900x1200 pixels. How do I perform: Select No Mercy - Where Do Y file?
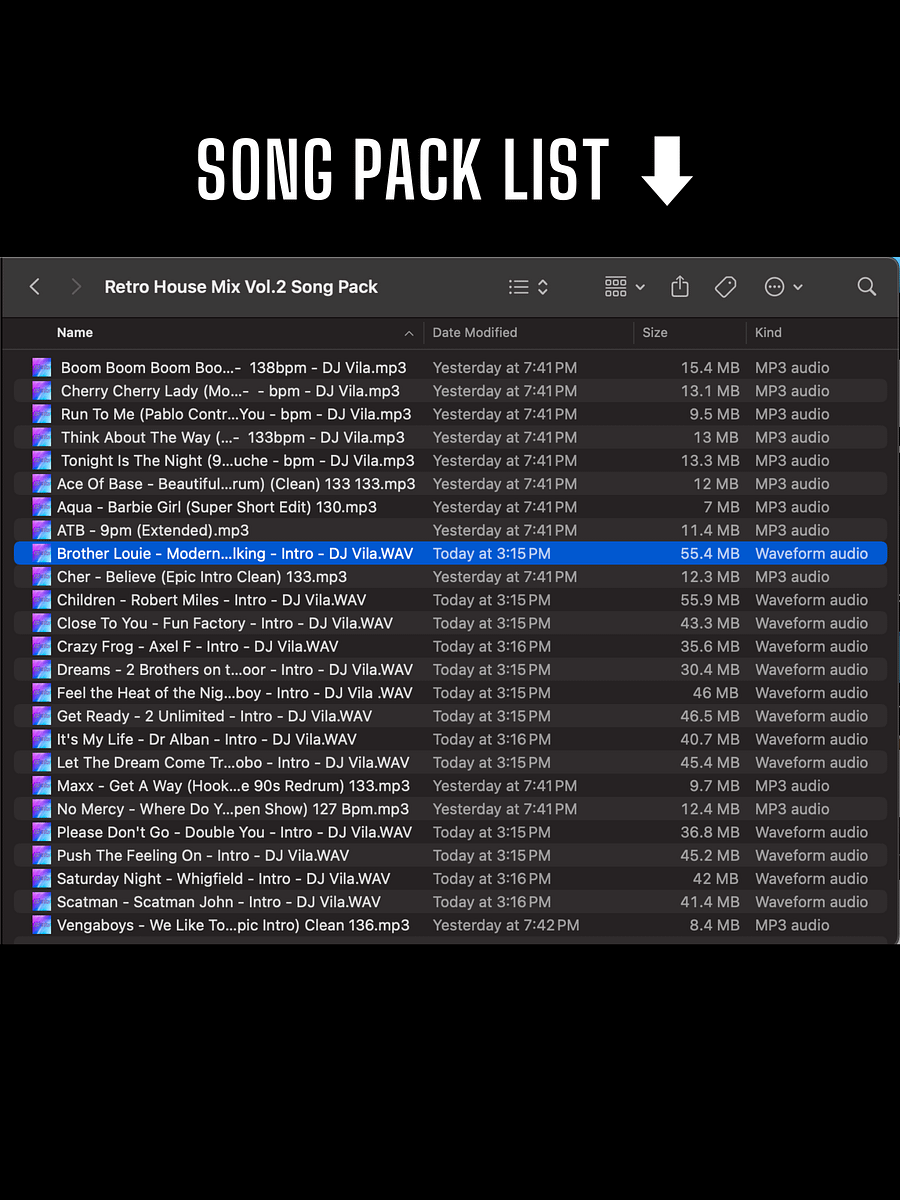[450, 809]
